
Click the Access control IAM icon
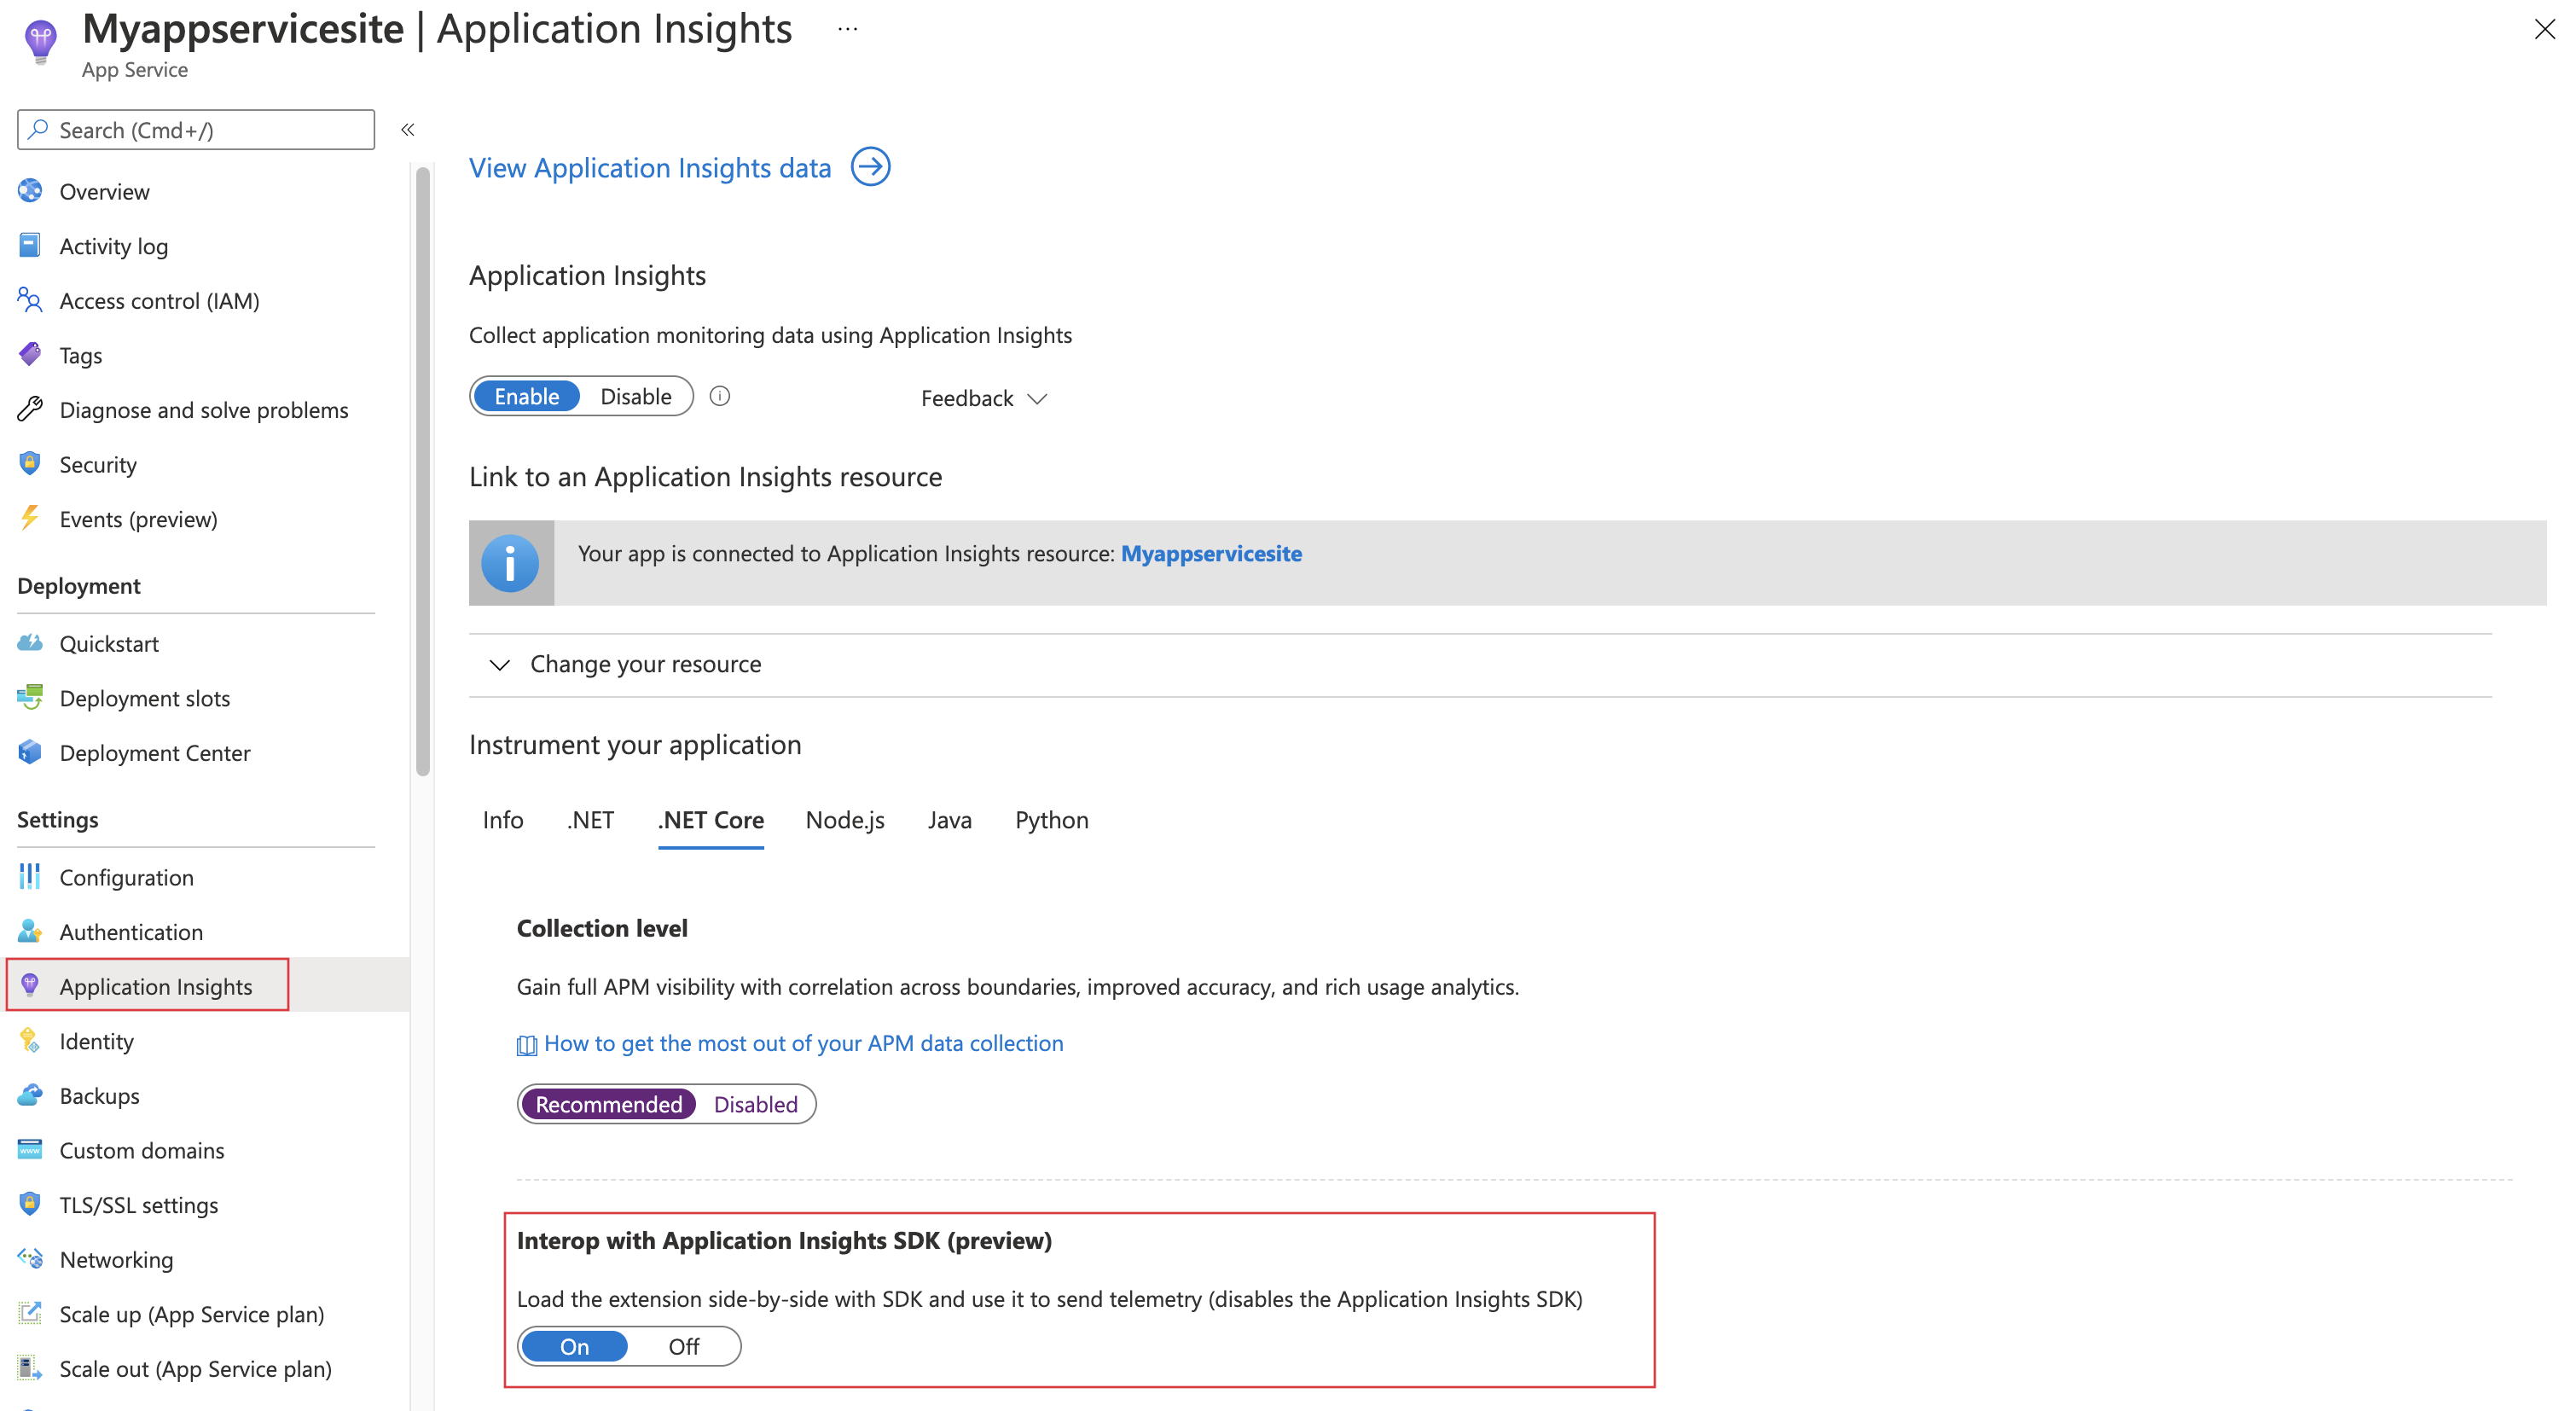click(x=30, y=299)
